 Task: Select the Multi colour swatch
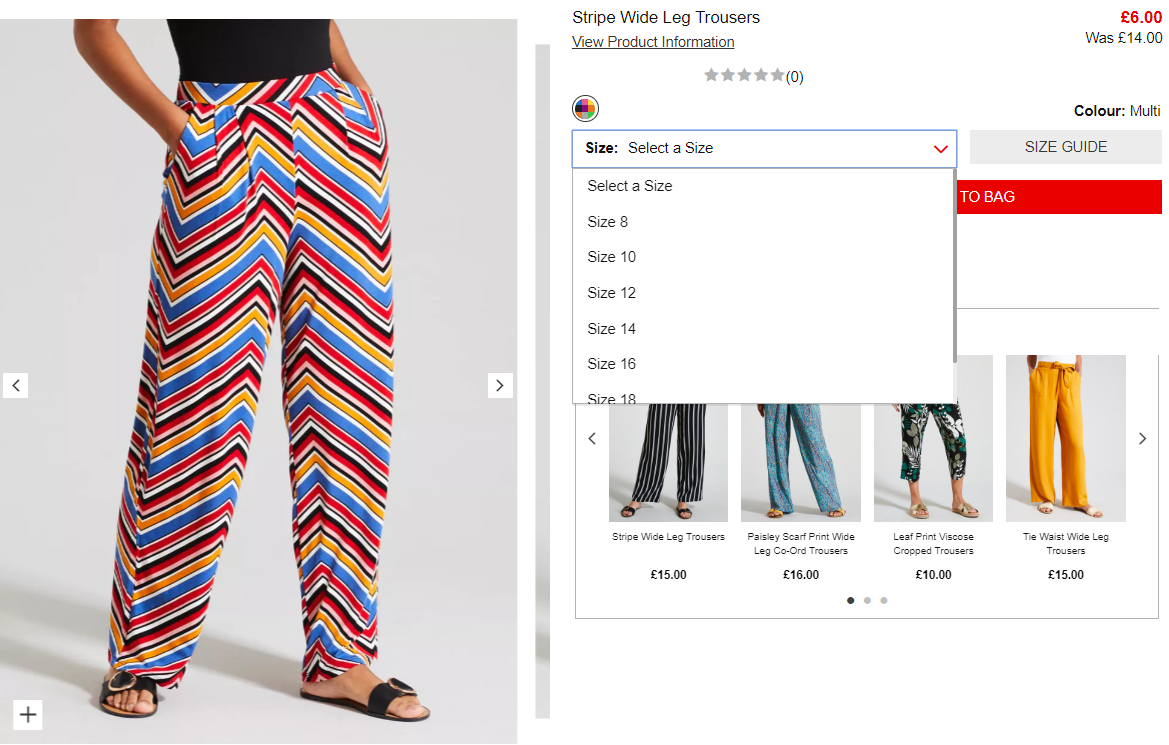tap(585, 109)
